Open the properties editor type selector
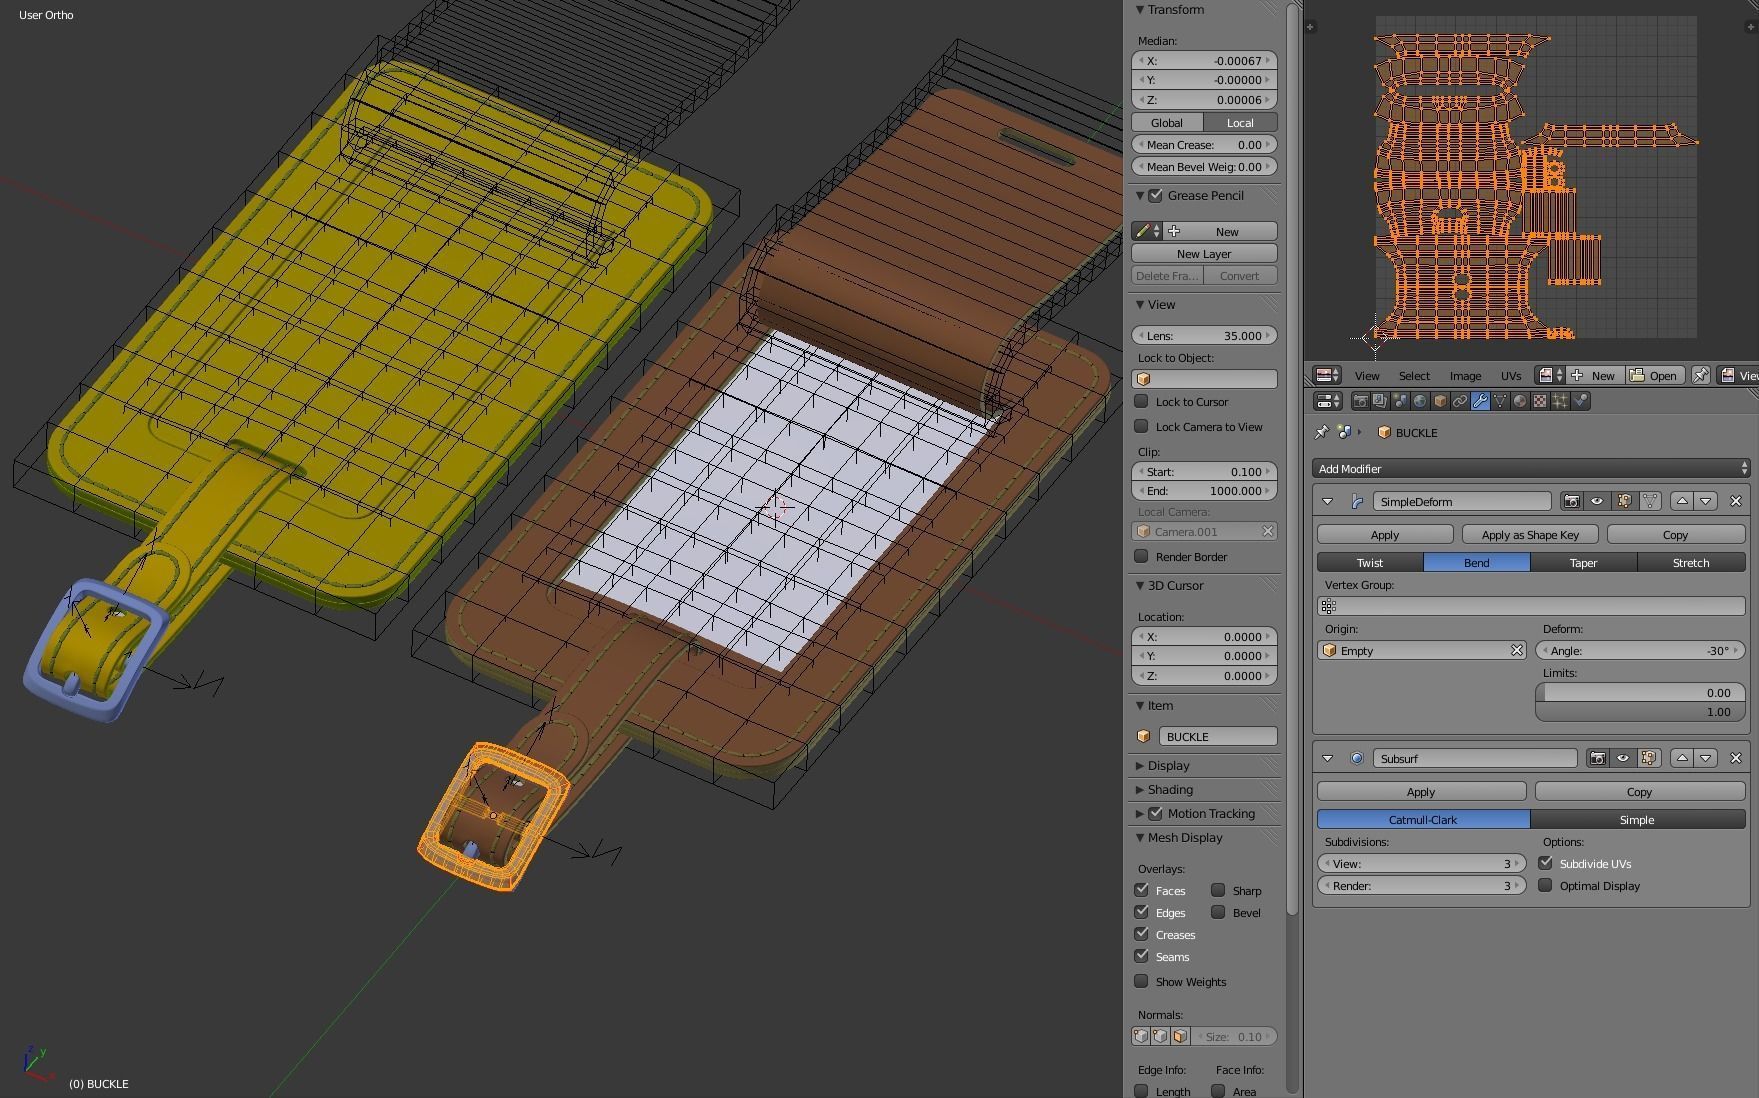The image size is (1759, 1098). tap(1328, 401)
